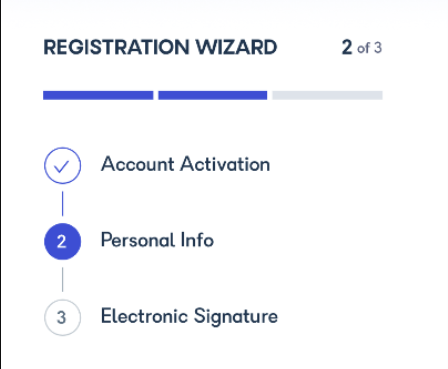The width and height of the screenshot is (448, 369).
Task: Click the dark left border of the panel
Action: click(1, 184)
